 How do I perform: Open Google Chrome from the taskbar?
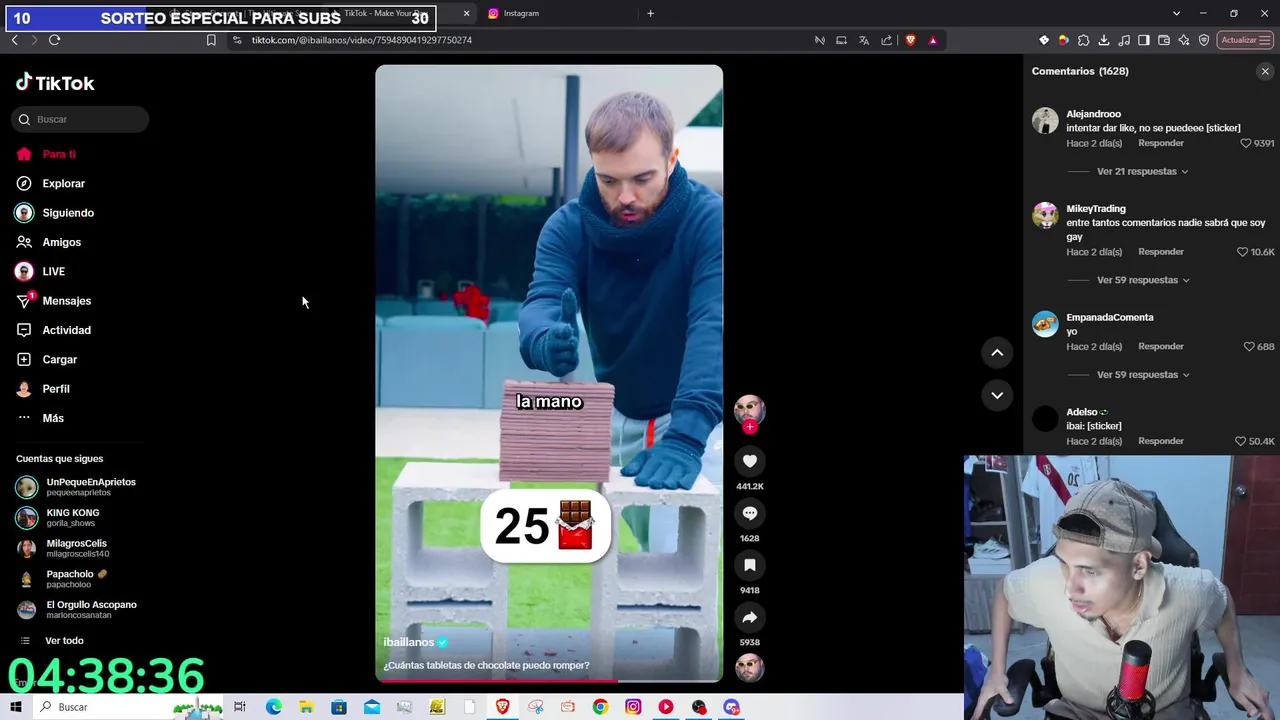tap(600, 707)
